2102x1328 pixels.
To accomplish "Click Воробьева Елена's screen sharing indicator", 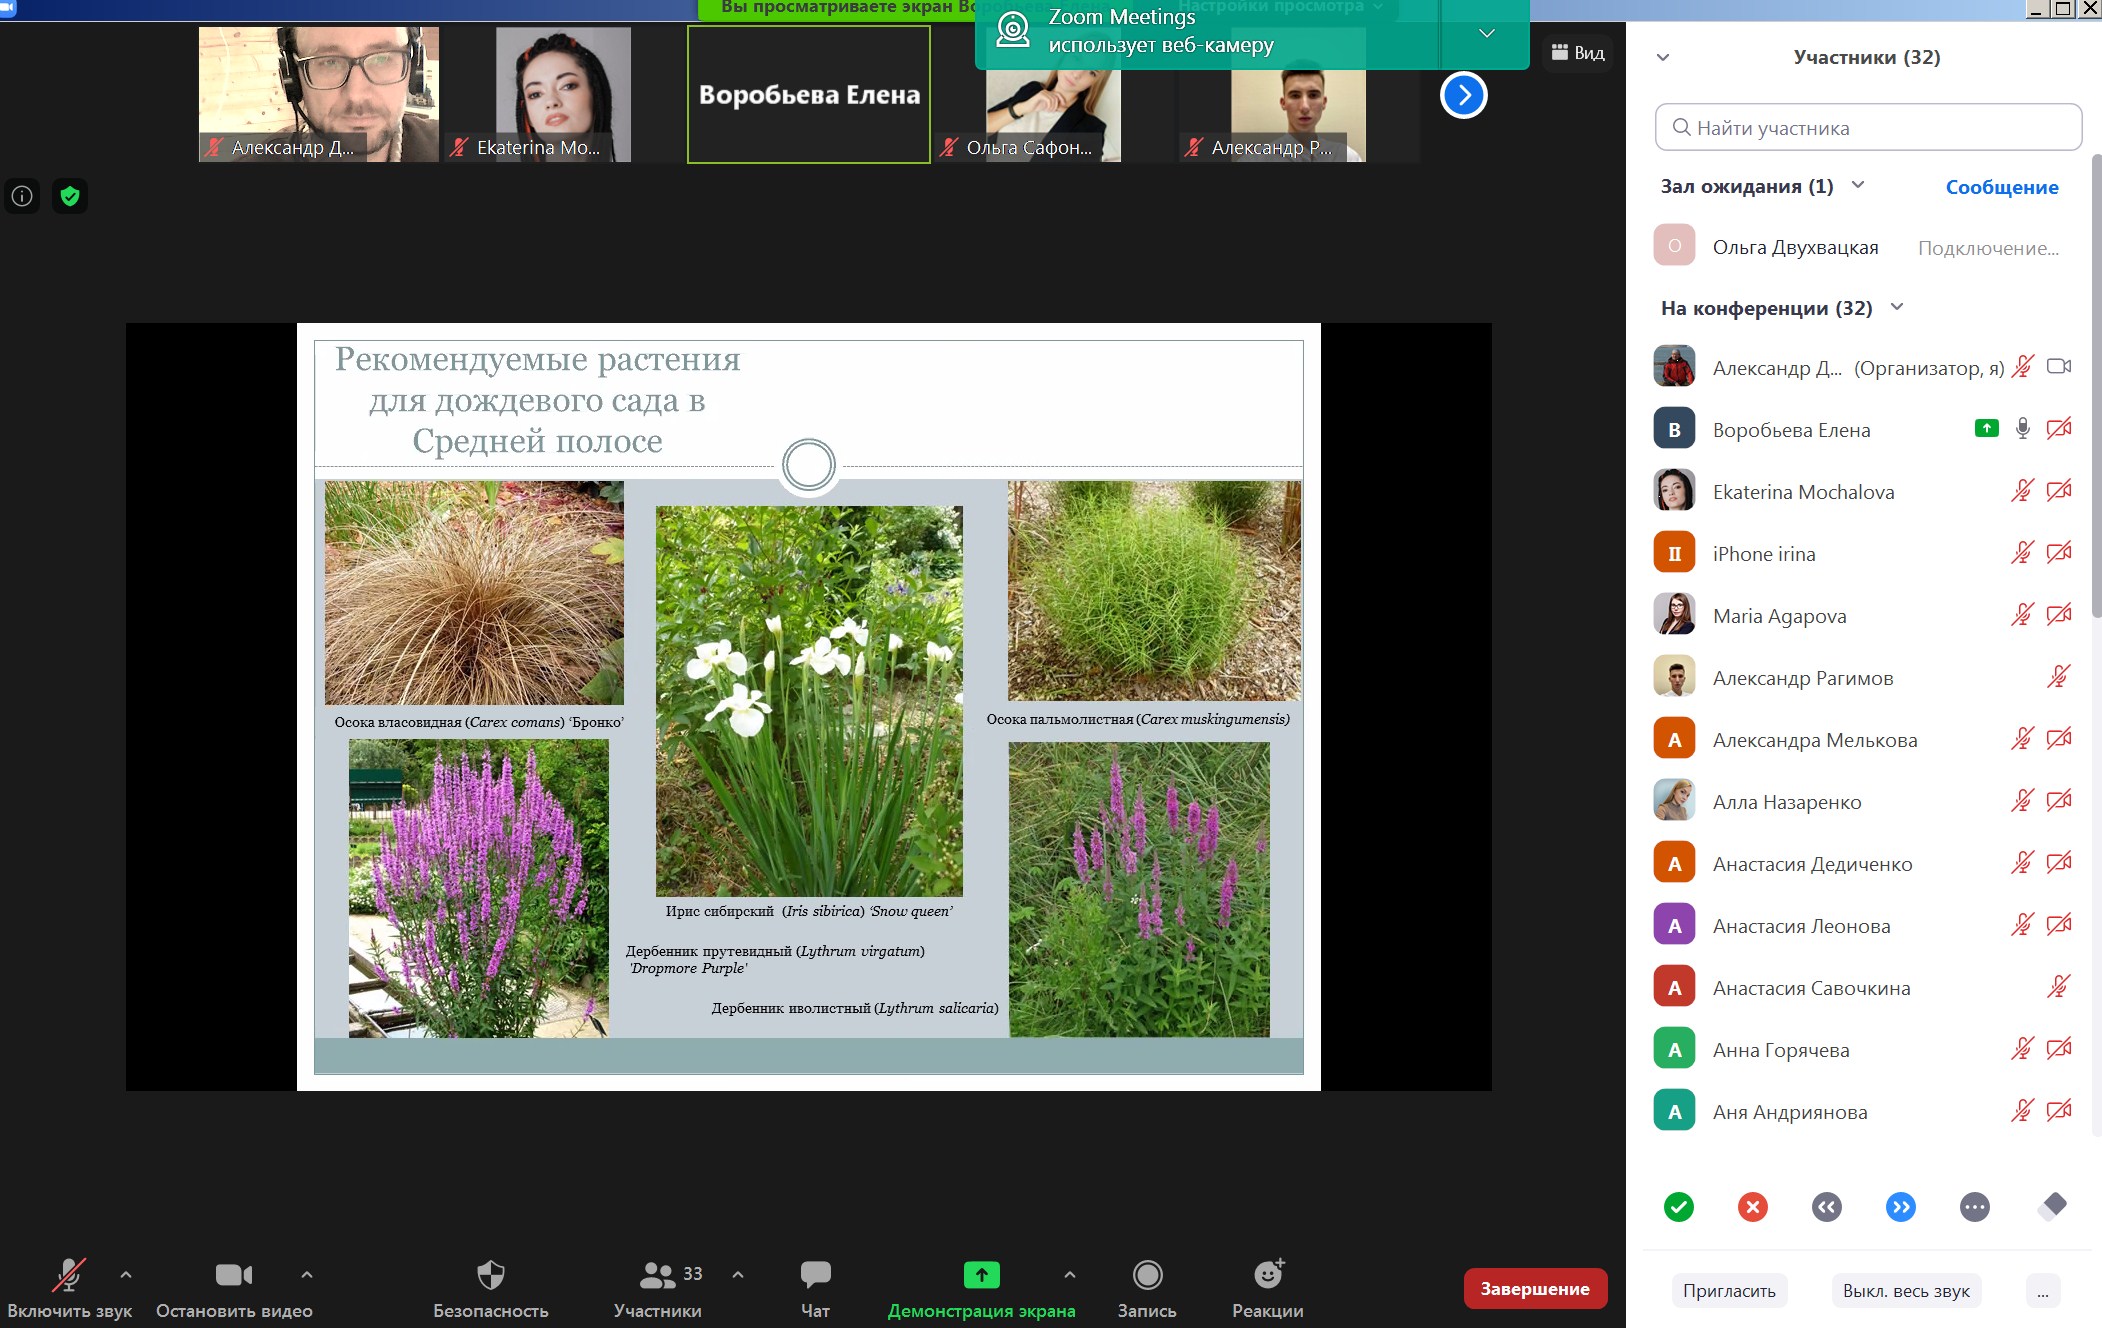I will (1987, 429).
